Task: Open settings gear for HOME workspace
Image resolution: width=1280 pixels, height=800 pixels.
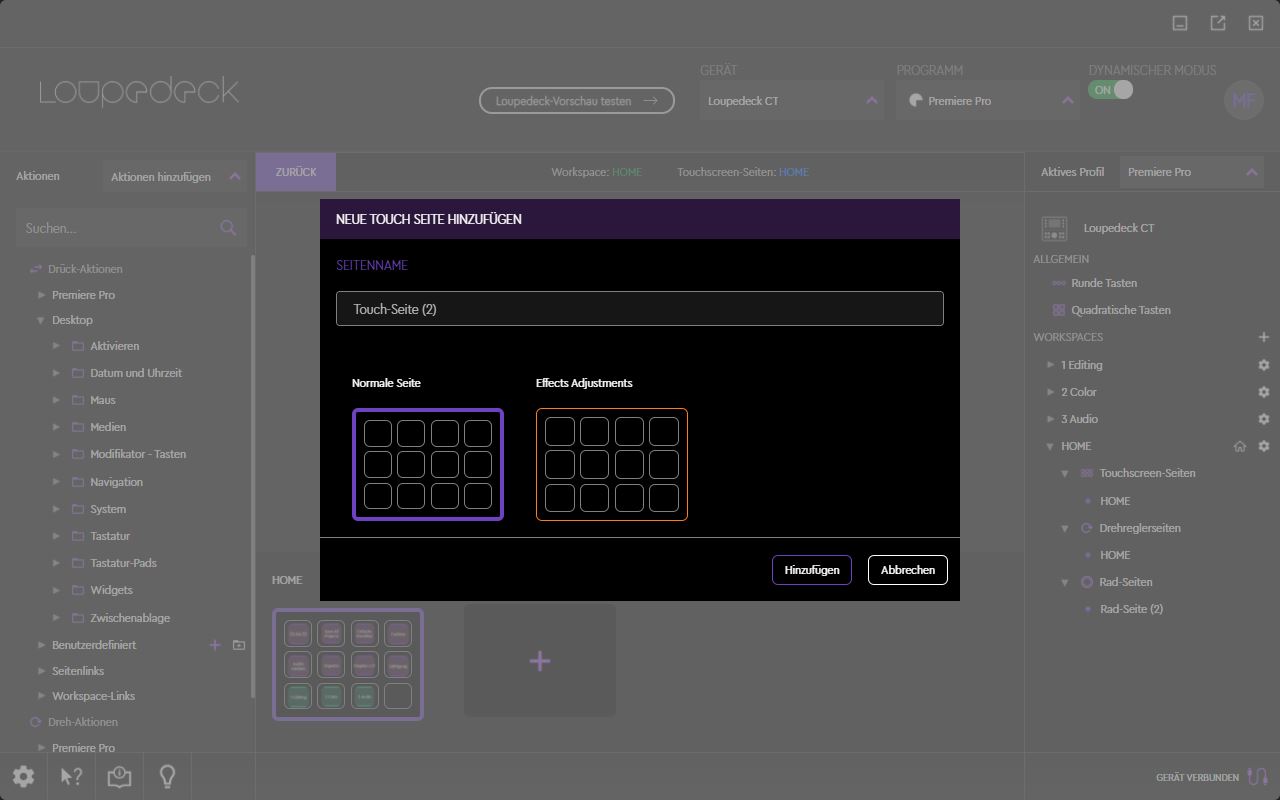Action: (1264, 446)
